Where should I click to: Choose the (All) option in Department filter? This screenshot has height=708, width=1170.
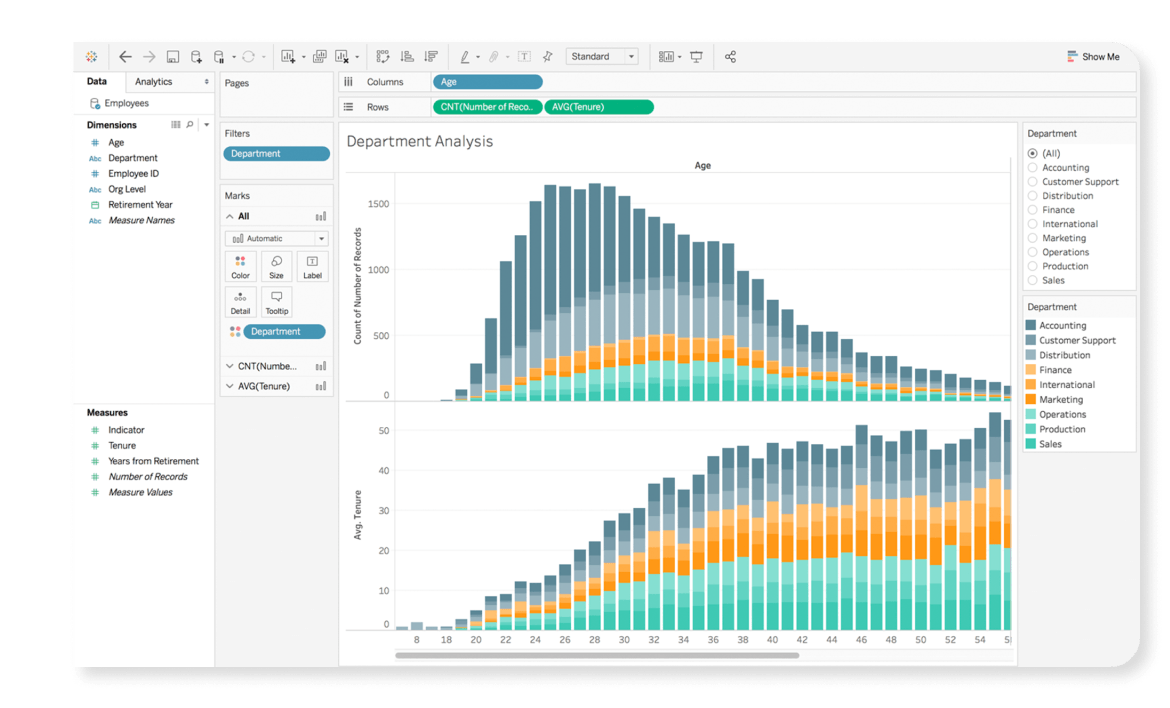click(1031, 153)
